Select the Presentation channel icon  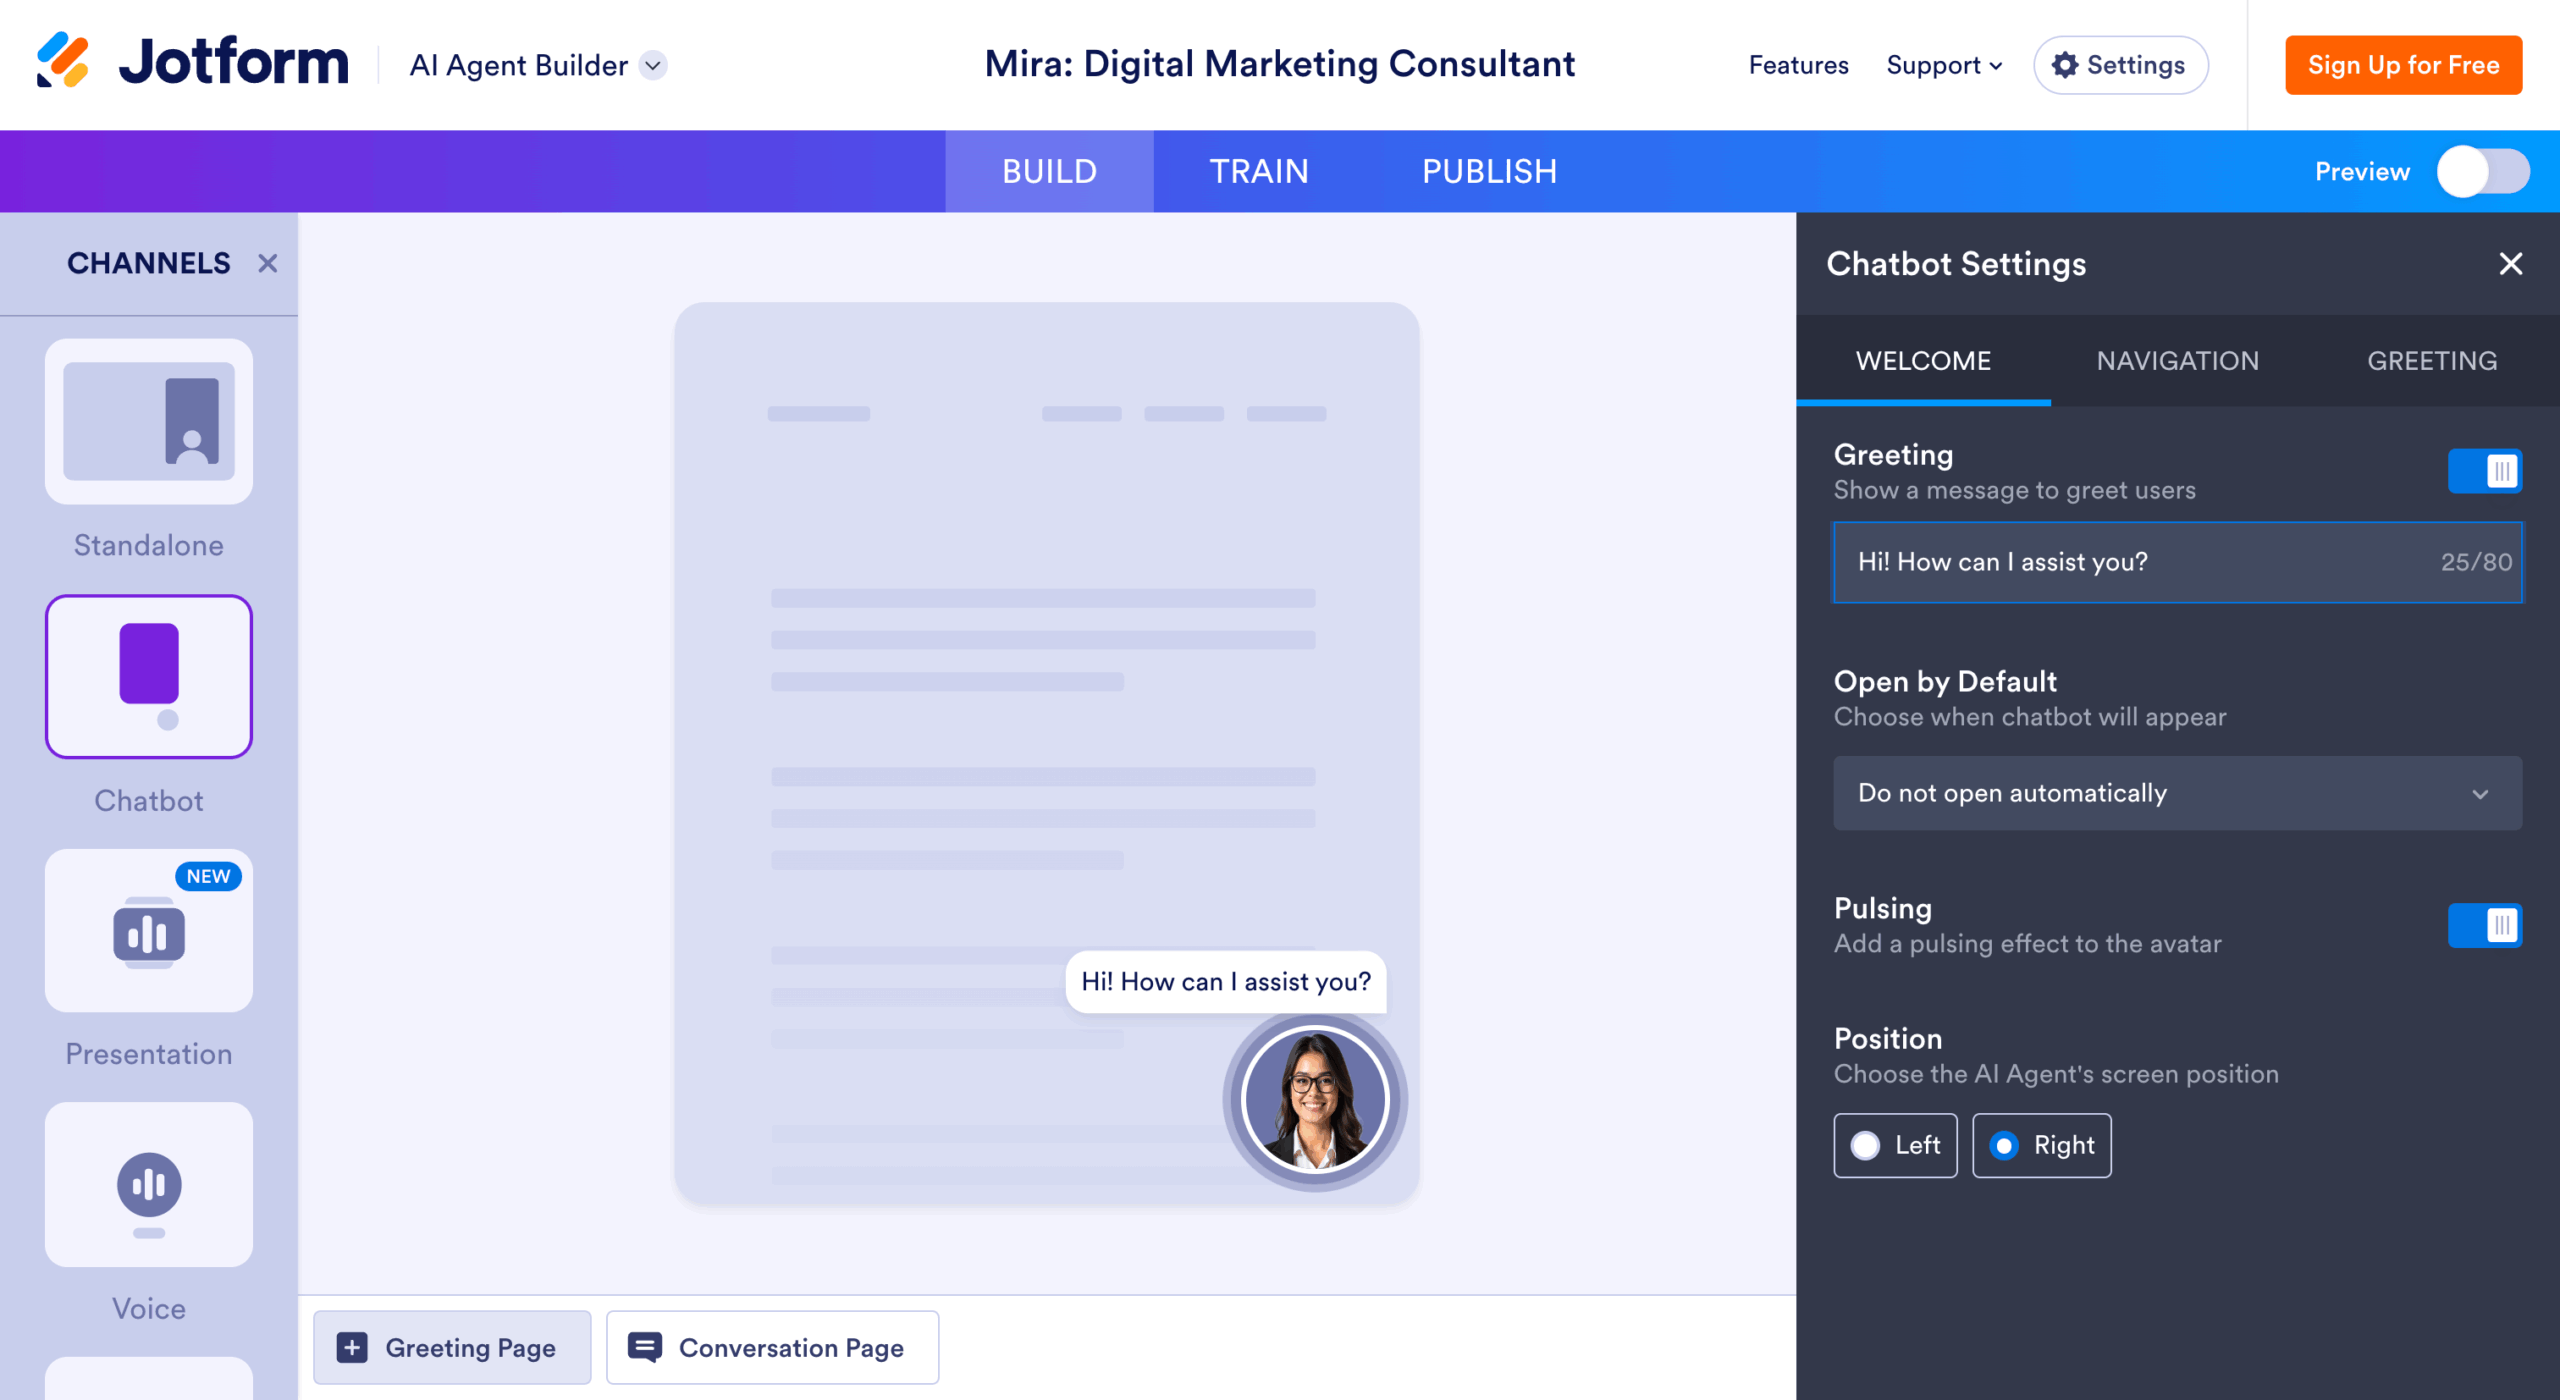pos(148,931)
